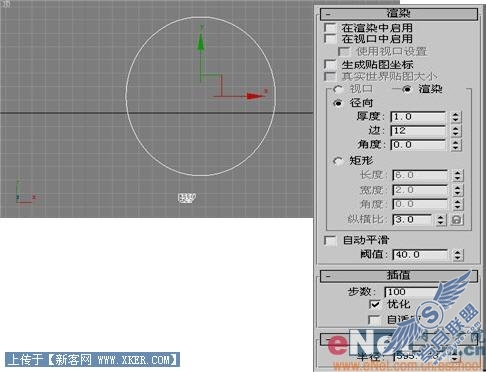Click the 阈值 spinner arrows
Screen dimensions: 486x372
tap(457, 255)
